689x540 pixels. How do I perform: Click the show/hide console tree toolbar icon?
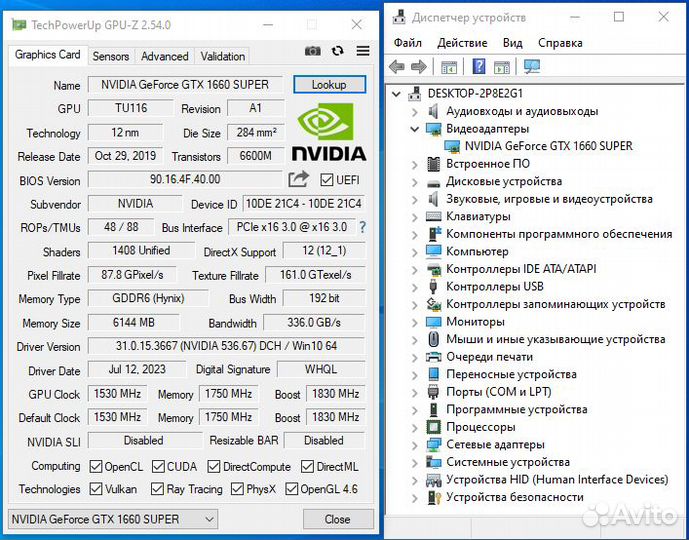(449, 67)
